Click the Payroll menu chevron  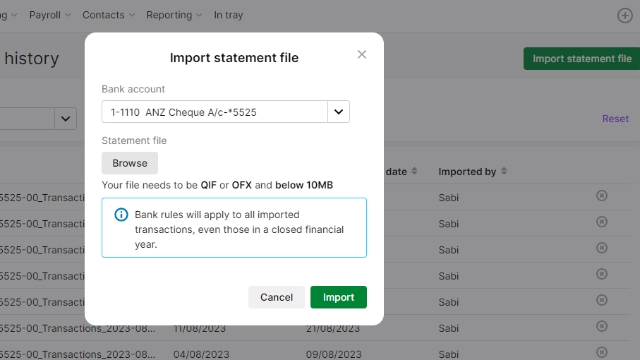(68, 15)
